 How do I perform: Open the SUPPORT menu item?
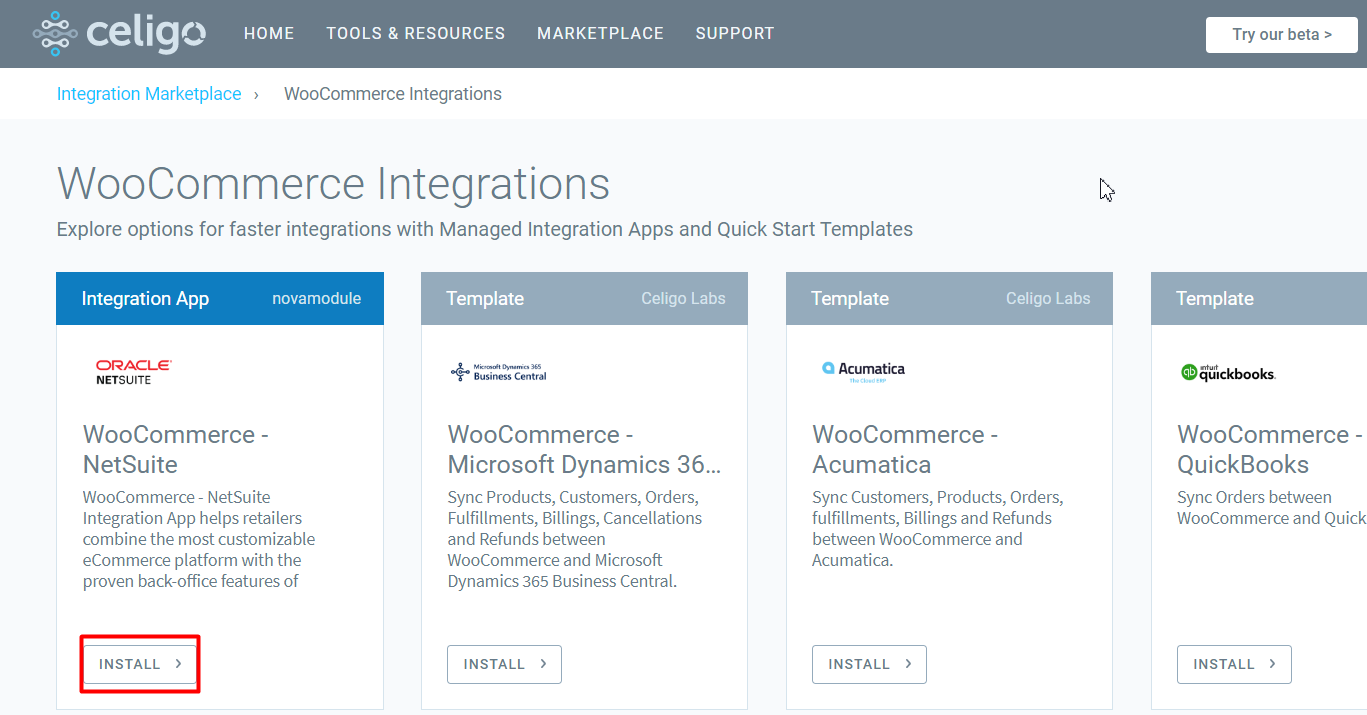click(x=735, y=34)
